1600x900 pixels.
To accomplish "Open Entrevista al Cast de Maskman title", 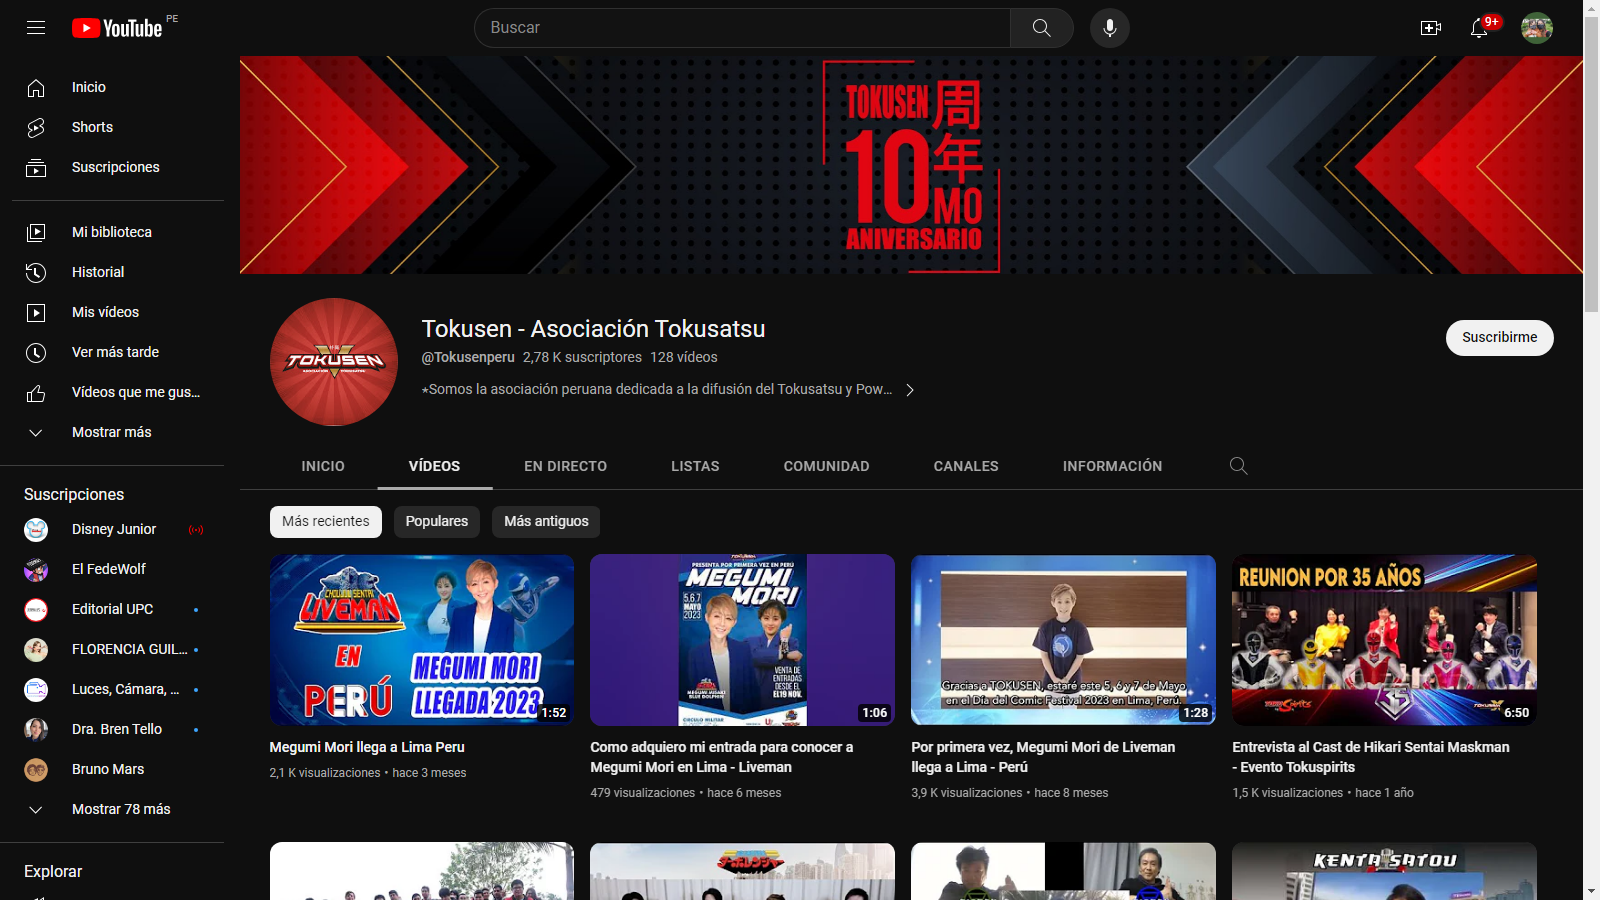I will pyautogui.click(x=1371, y=757).
